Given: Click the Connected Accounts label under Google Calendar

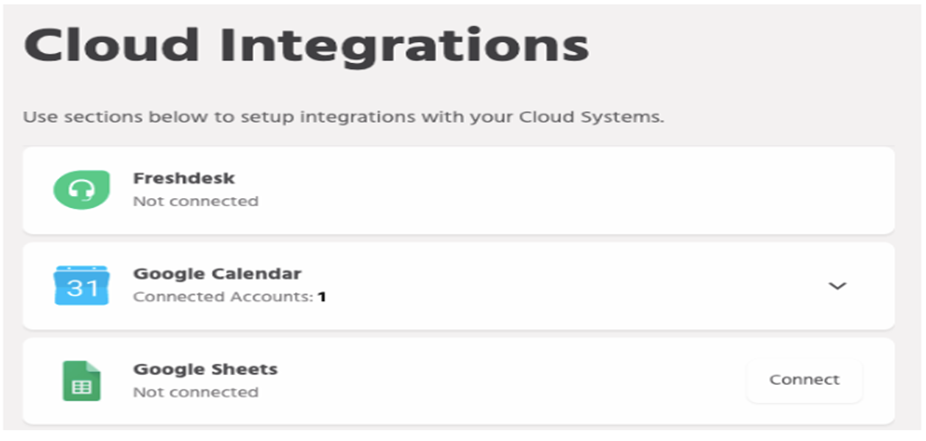Looking at the screenshot, I should point(223,297).
